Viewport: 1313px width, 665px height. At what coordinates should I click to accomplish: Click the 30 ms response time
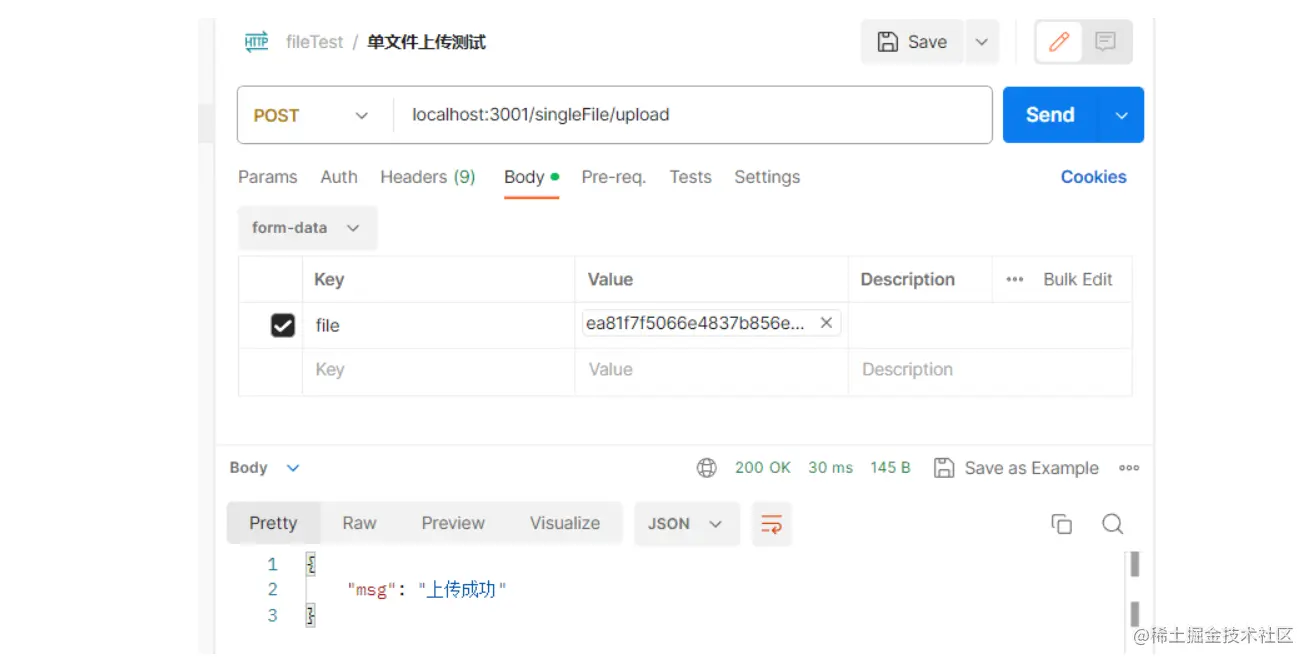tap(830, 468)
